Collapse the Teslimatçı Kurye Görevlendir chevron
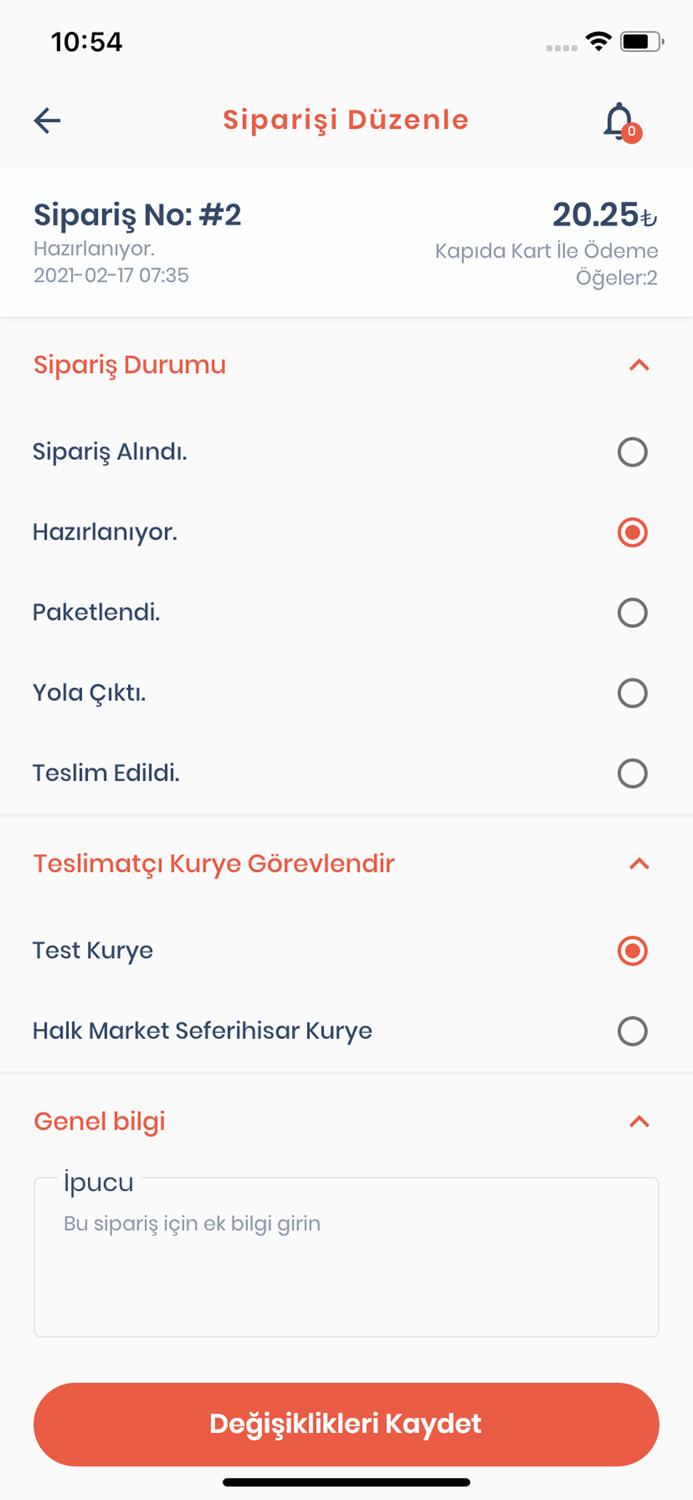693x1500 pixels. click(x=639, y=863)
